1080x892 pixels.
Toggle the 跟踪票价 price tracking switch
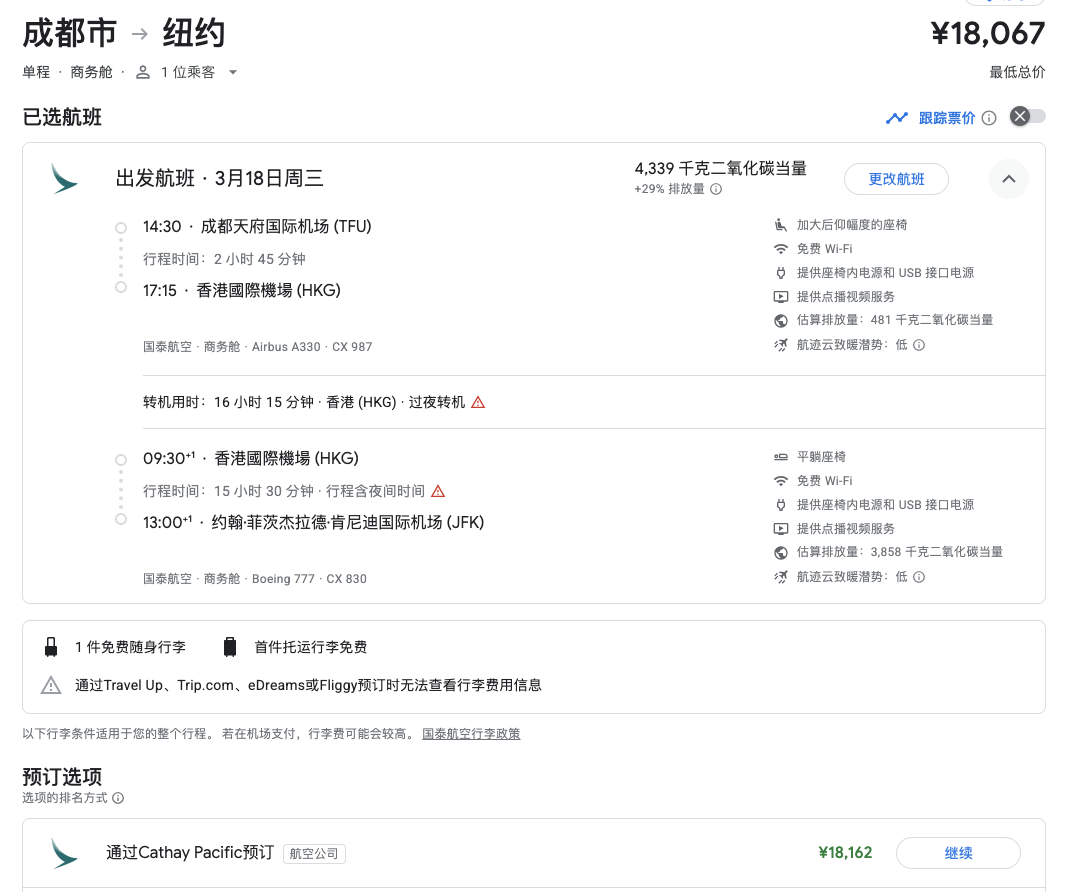coord(1028,117)
